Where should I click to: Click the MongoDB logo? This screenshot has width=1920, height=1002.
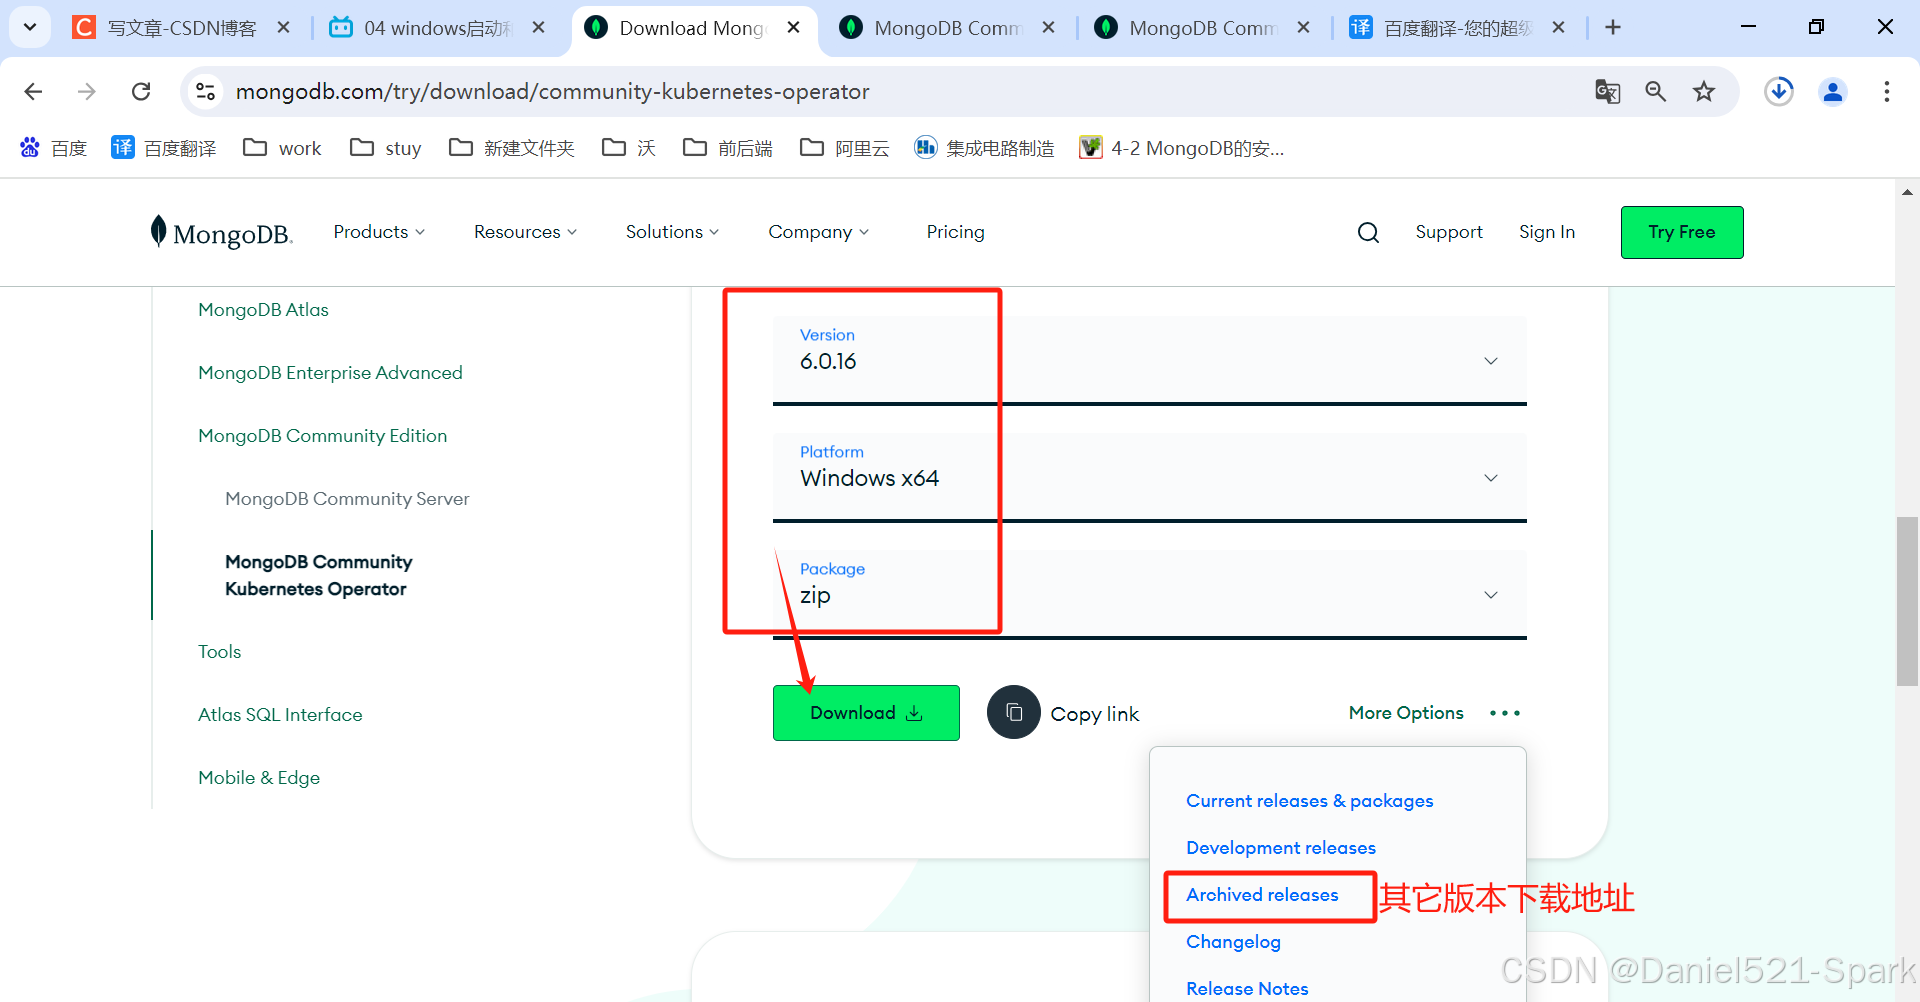click(221, 232)
